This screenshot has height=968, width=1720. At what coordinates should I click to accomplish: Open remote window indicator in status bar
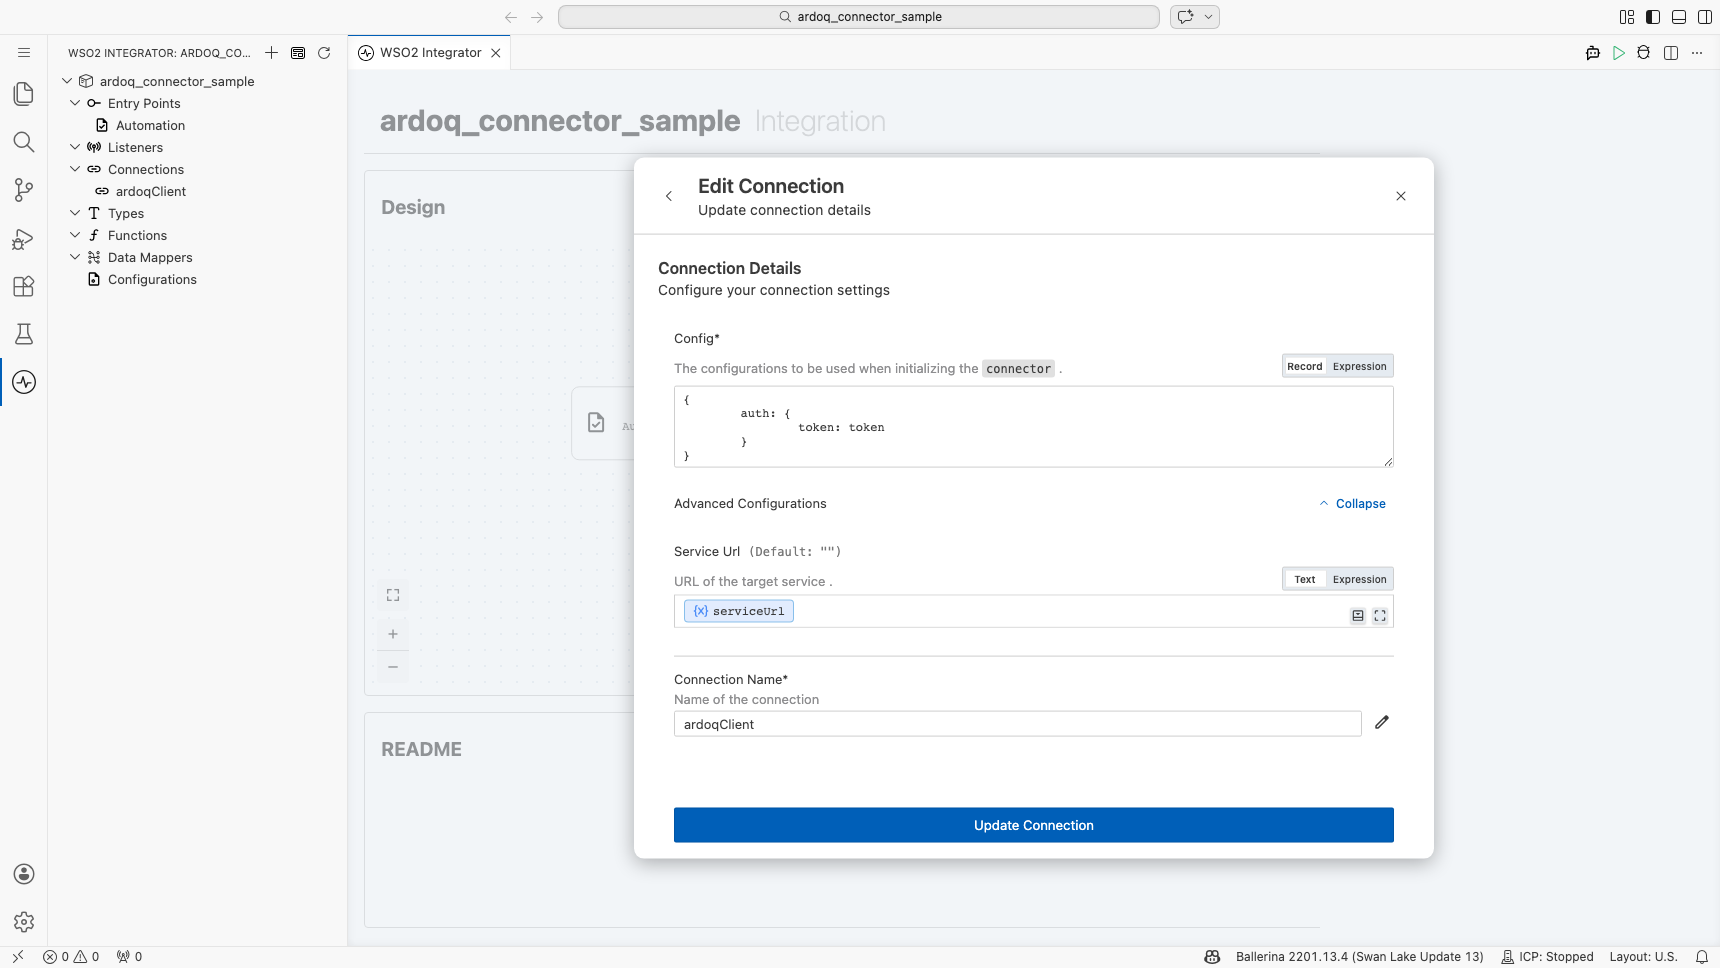(18, 957)
